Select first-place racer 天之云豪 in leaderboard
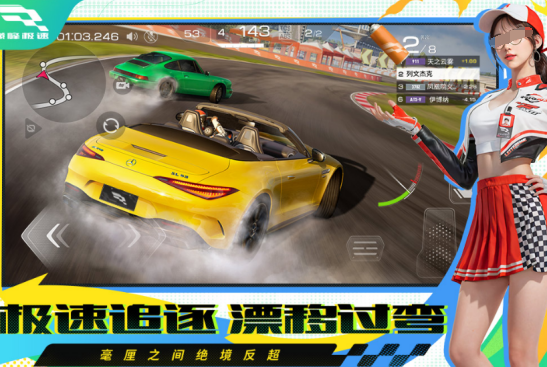 (x=438, y=62)
